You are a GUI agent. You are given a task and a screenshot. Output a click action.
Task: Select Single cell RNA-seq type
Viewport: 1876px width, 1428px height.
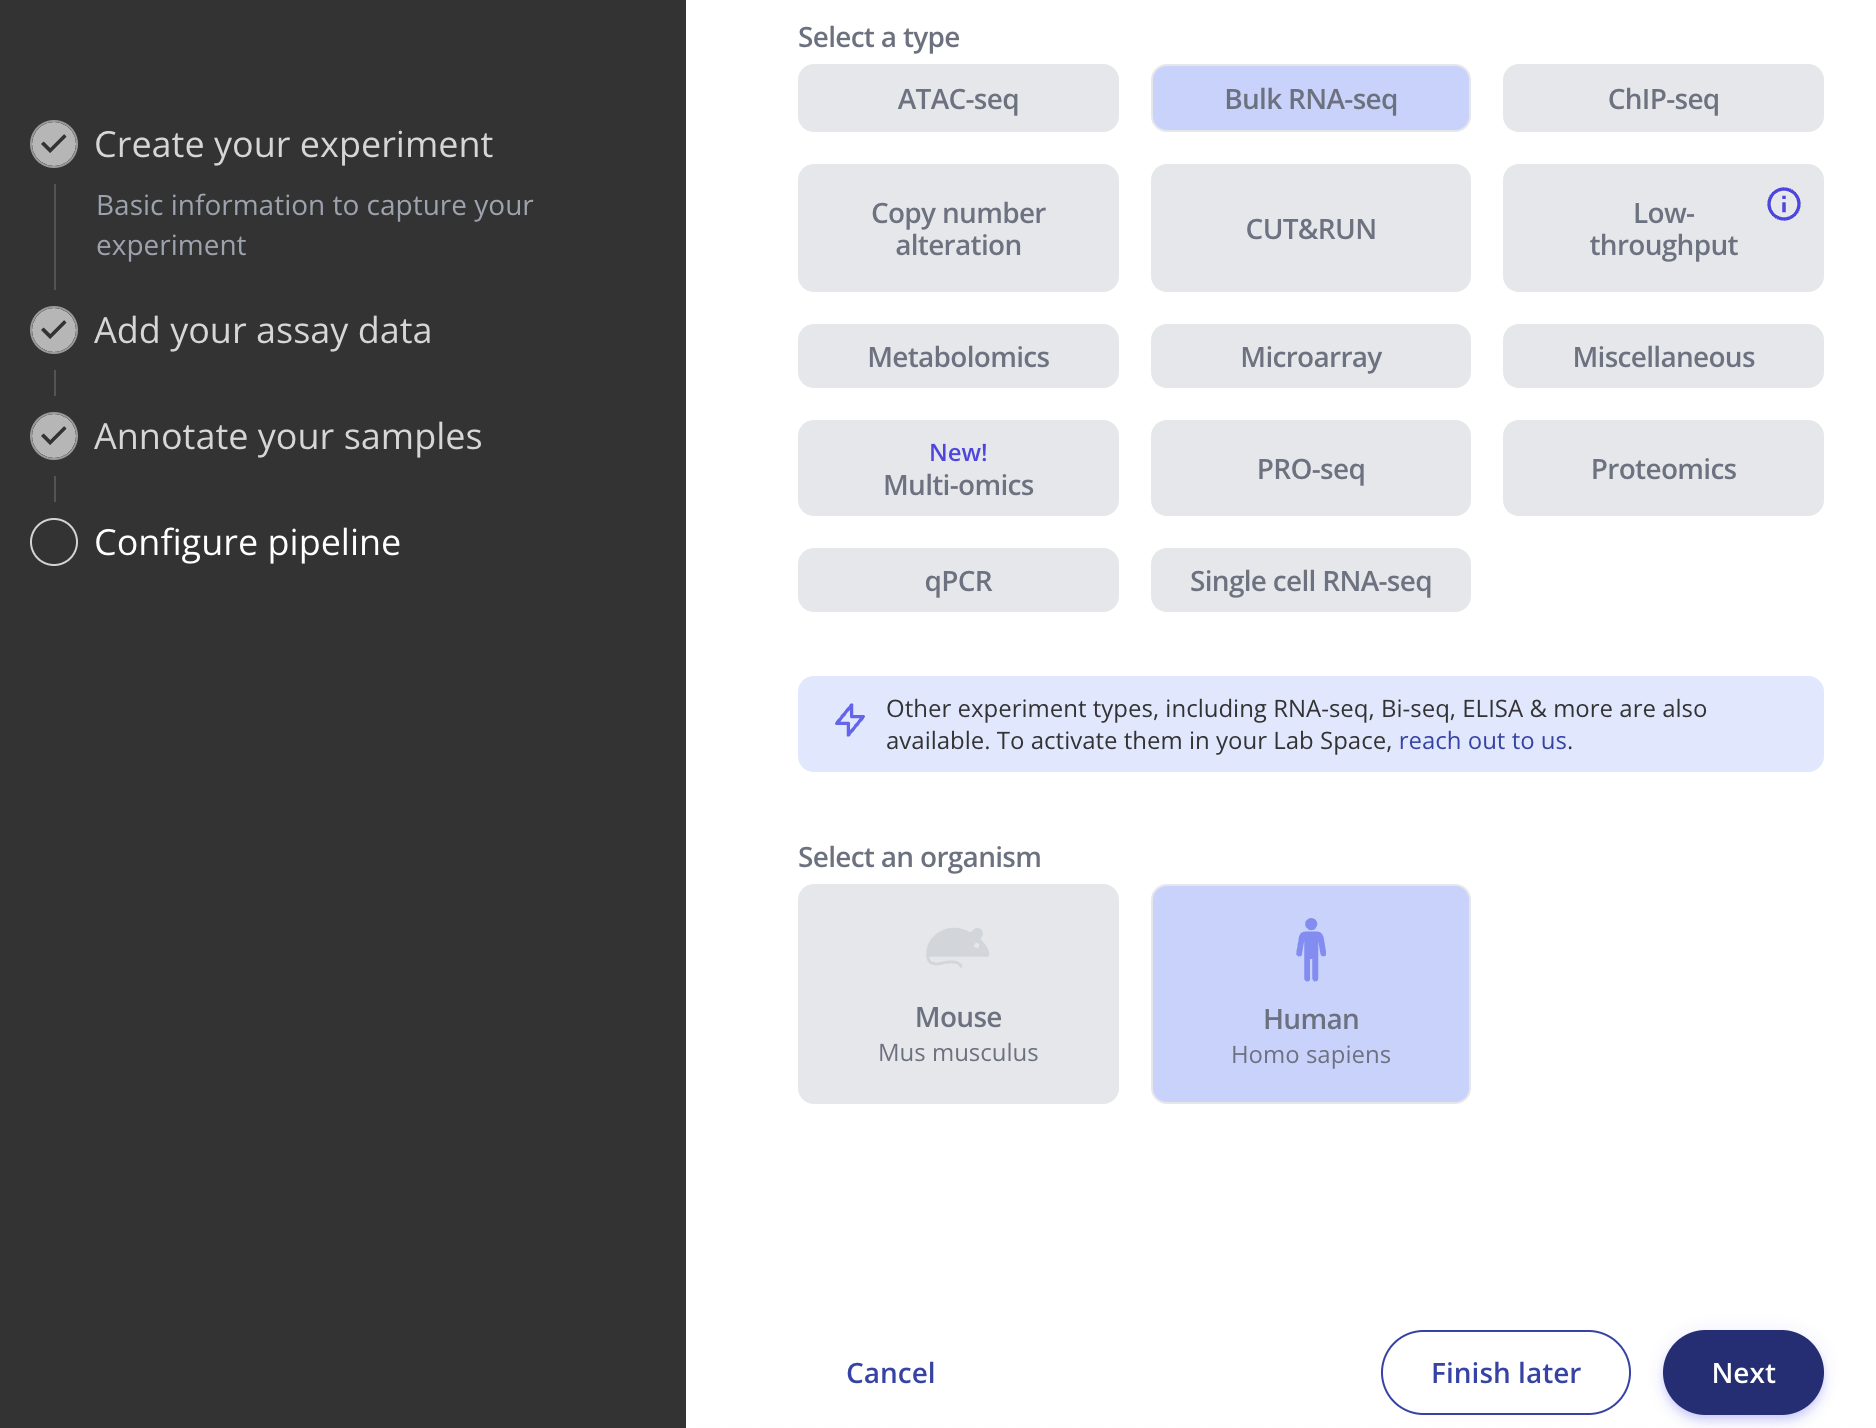click(1310, 580)
